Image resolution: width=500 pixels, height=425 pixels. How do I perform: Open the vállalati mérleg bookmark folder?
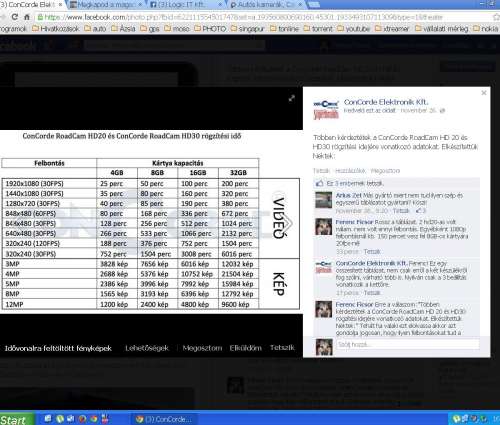click(x=442, y=29)
